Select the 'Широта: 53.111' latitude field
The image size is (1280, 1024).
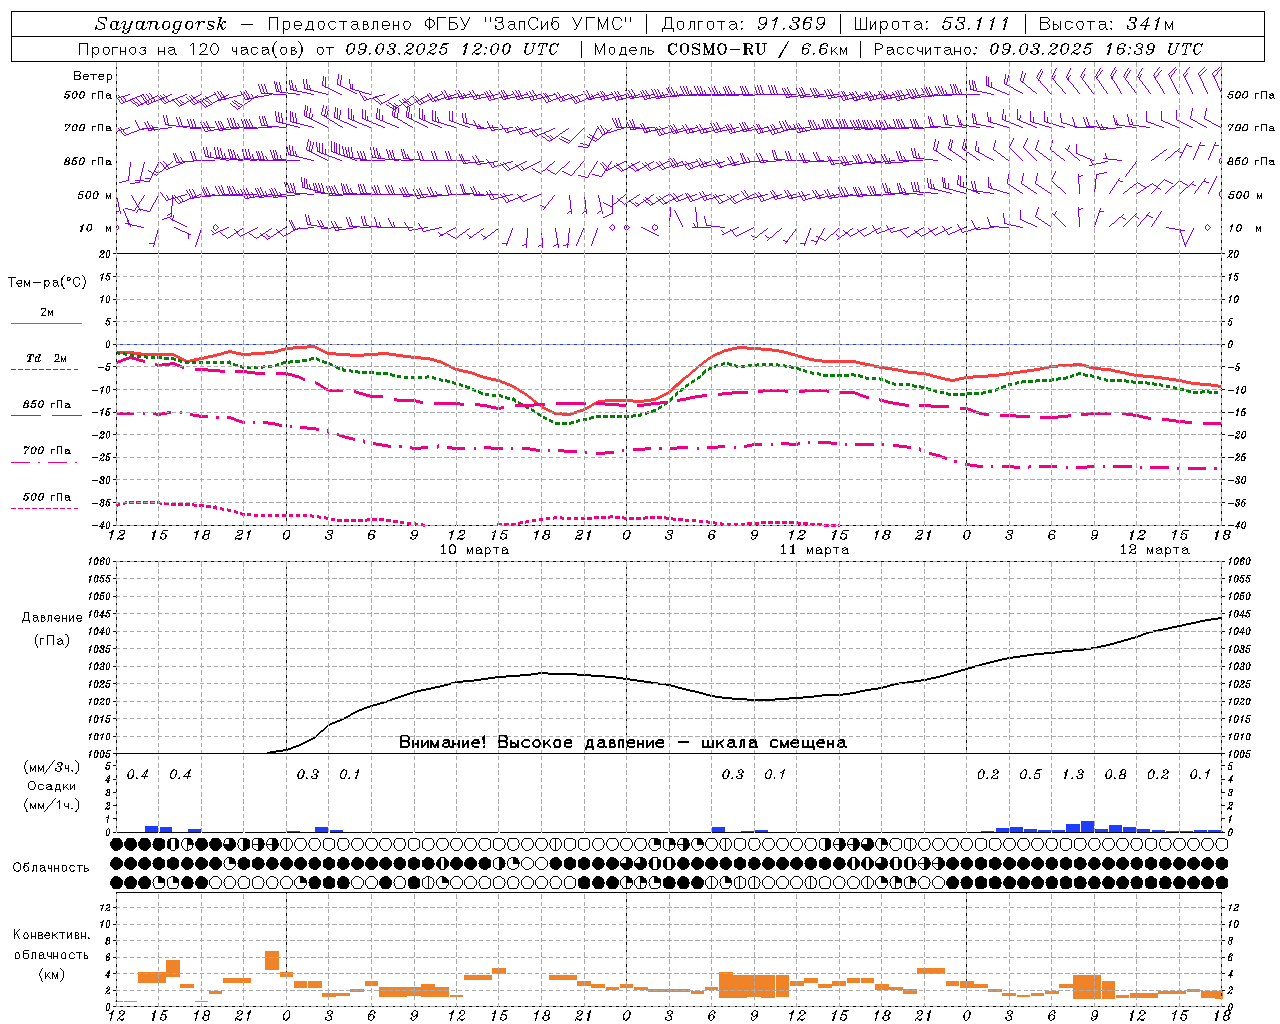click(932, 24)
